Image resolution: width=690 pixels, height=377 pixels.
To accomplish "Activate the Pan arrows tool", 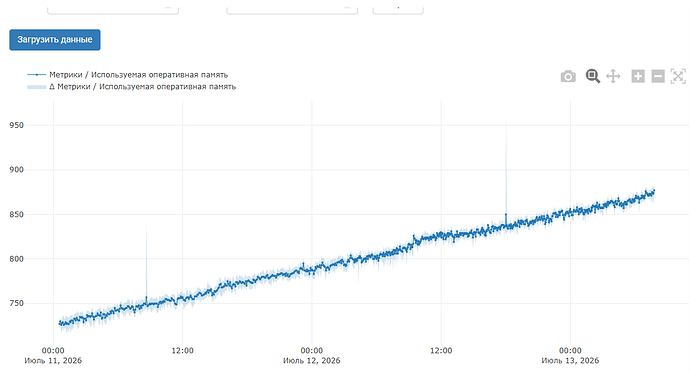I will [613, 76].
